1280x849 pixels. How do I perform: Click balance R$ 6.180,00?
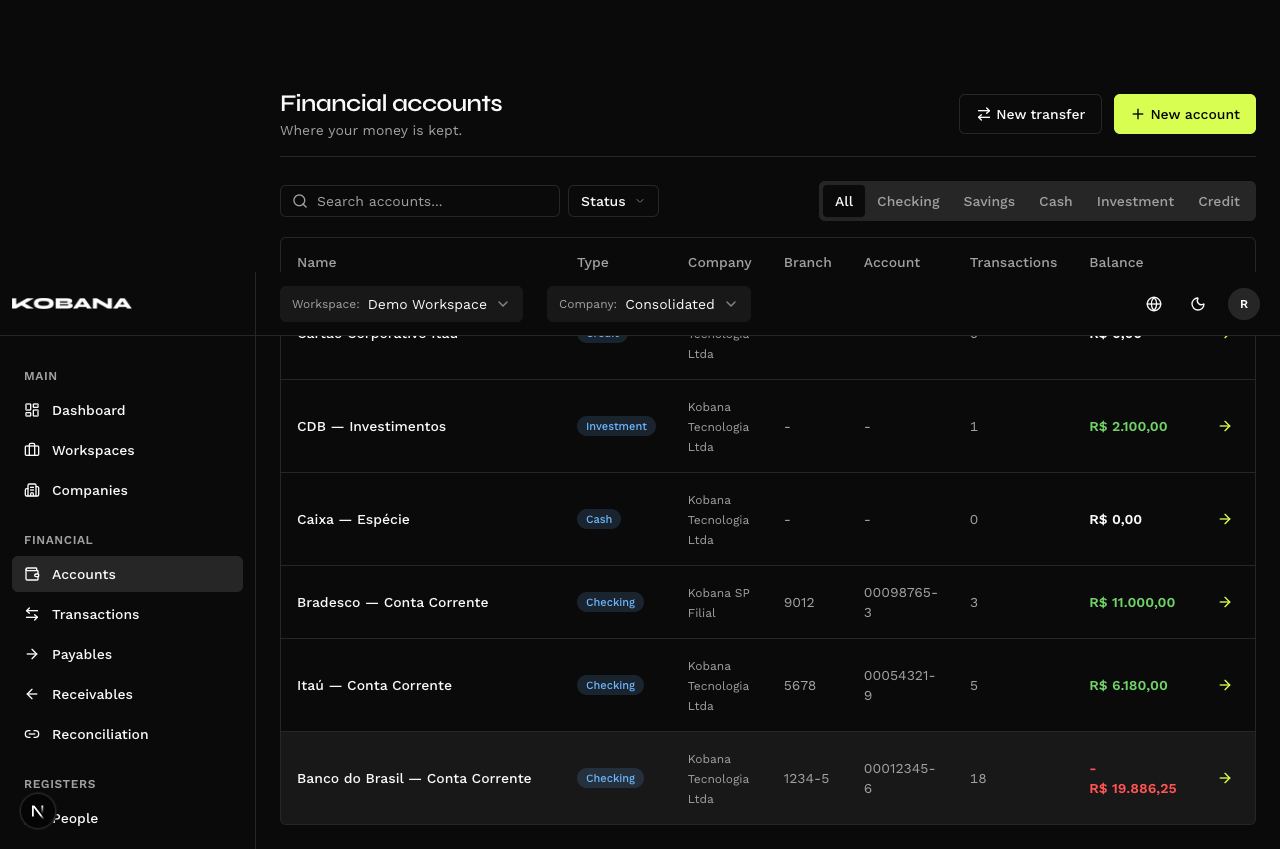point(1128,685)
